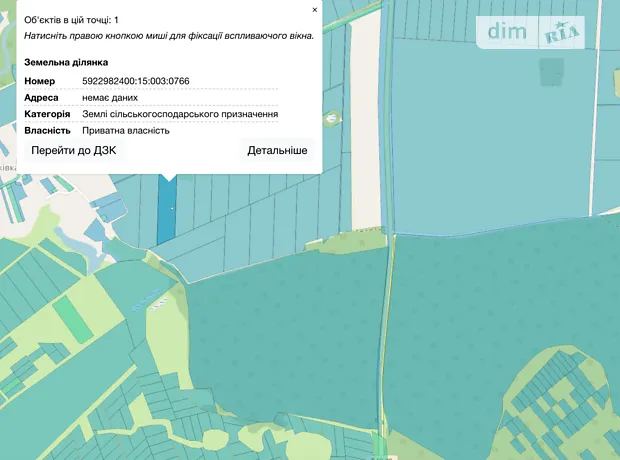Close the parcel info popup
Viewport: 620px width, 460px height.
coord(315,10)
